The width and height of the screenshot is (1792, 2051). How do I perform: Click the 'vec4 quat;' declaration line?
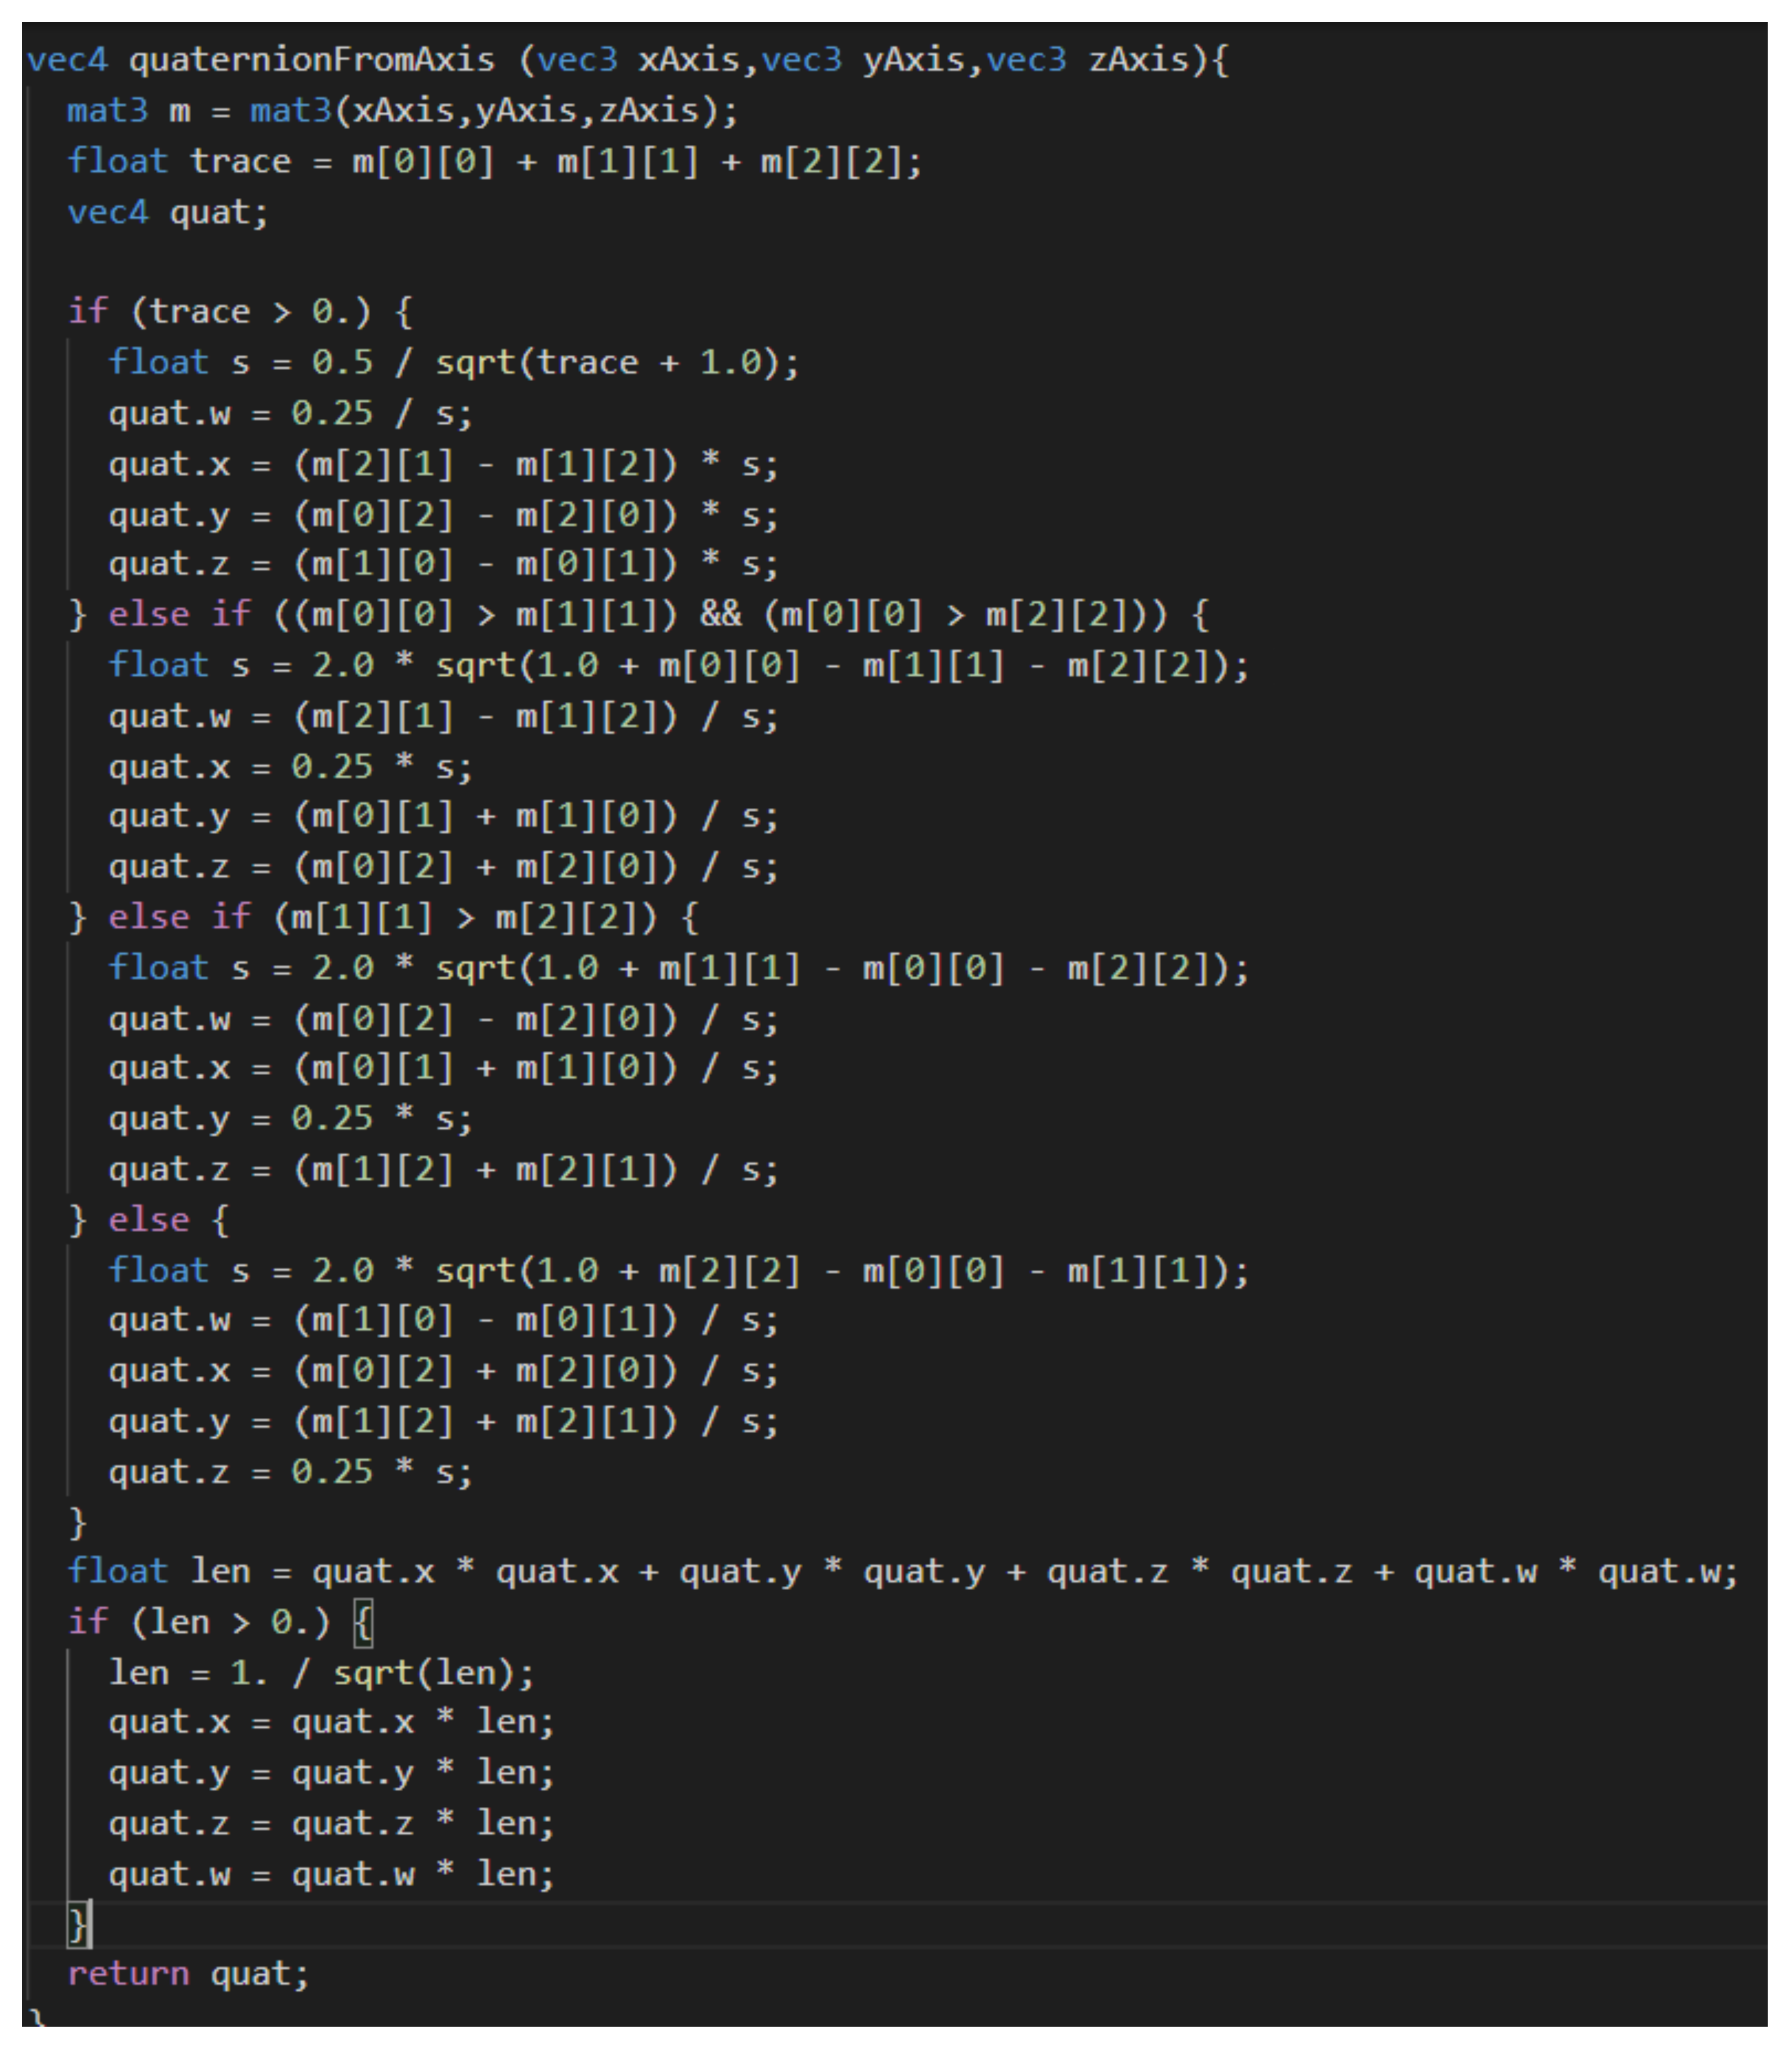tap(168, 212)
